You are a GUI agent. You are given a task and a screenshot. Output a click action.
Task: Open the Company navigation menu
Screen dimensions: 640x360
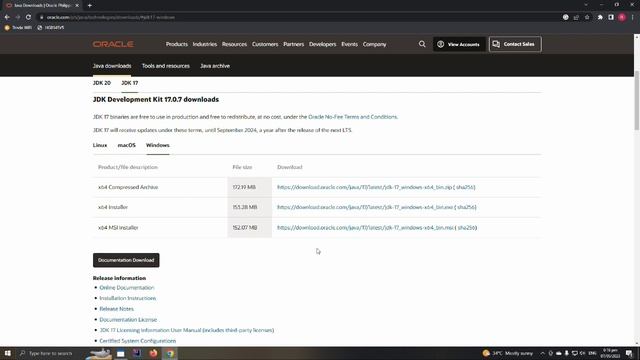(x=374, y=44)
